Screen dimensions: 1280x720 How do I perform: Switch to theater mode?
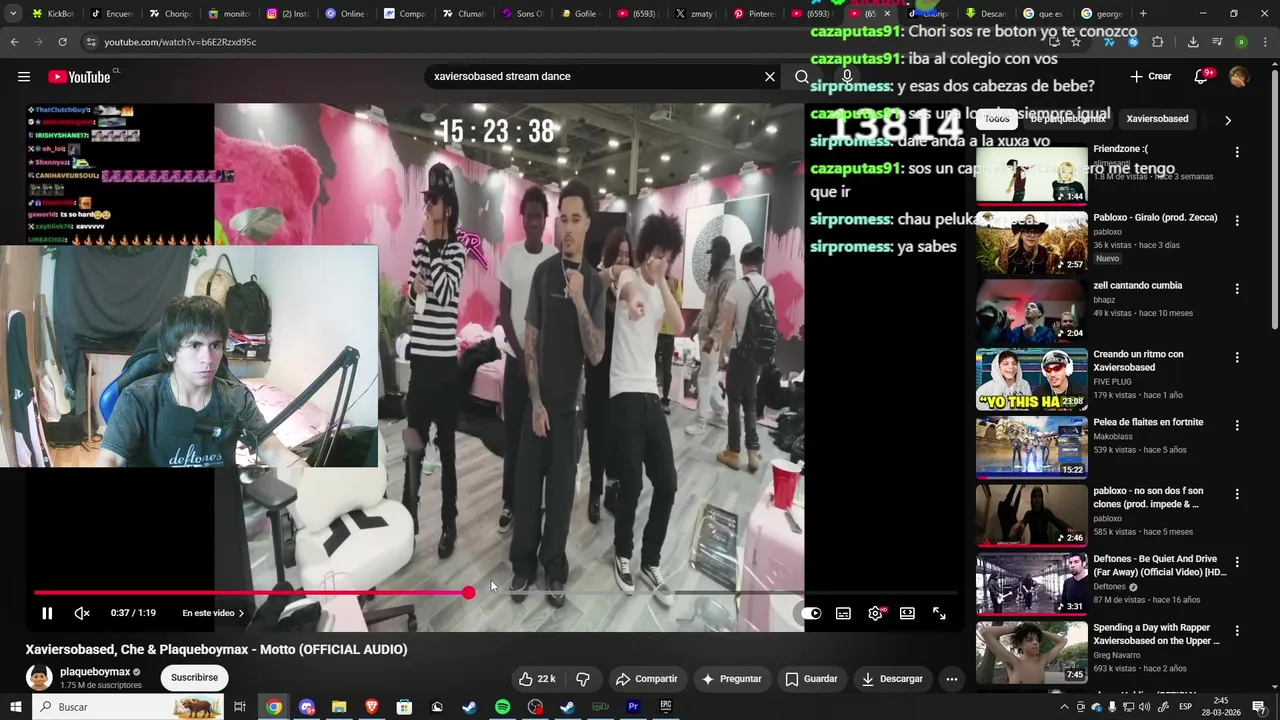[907, 613]
